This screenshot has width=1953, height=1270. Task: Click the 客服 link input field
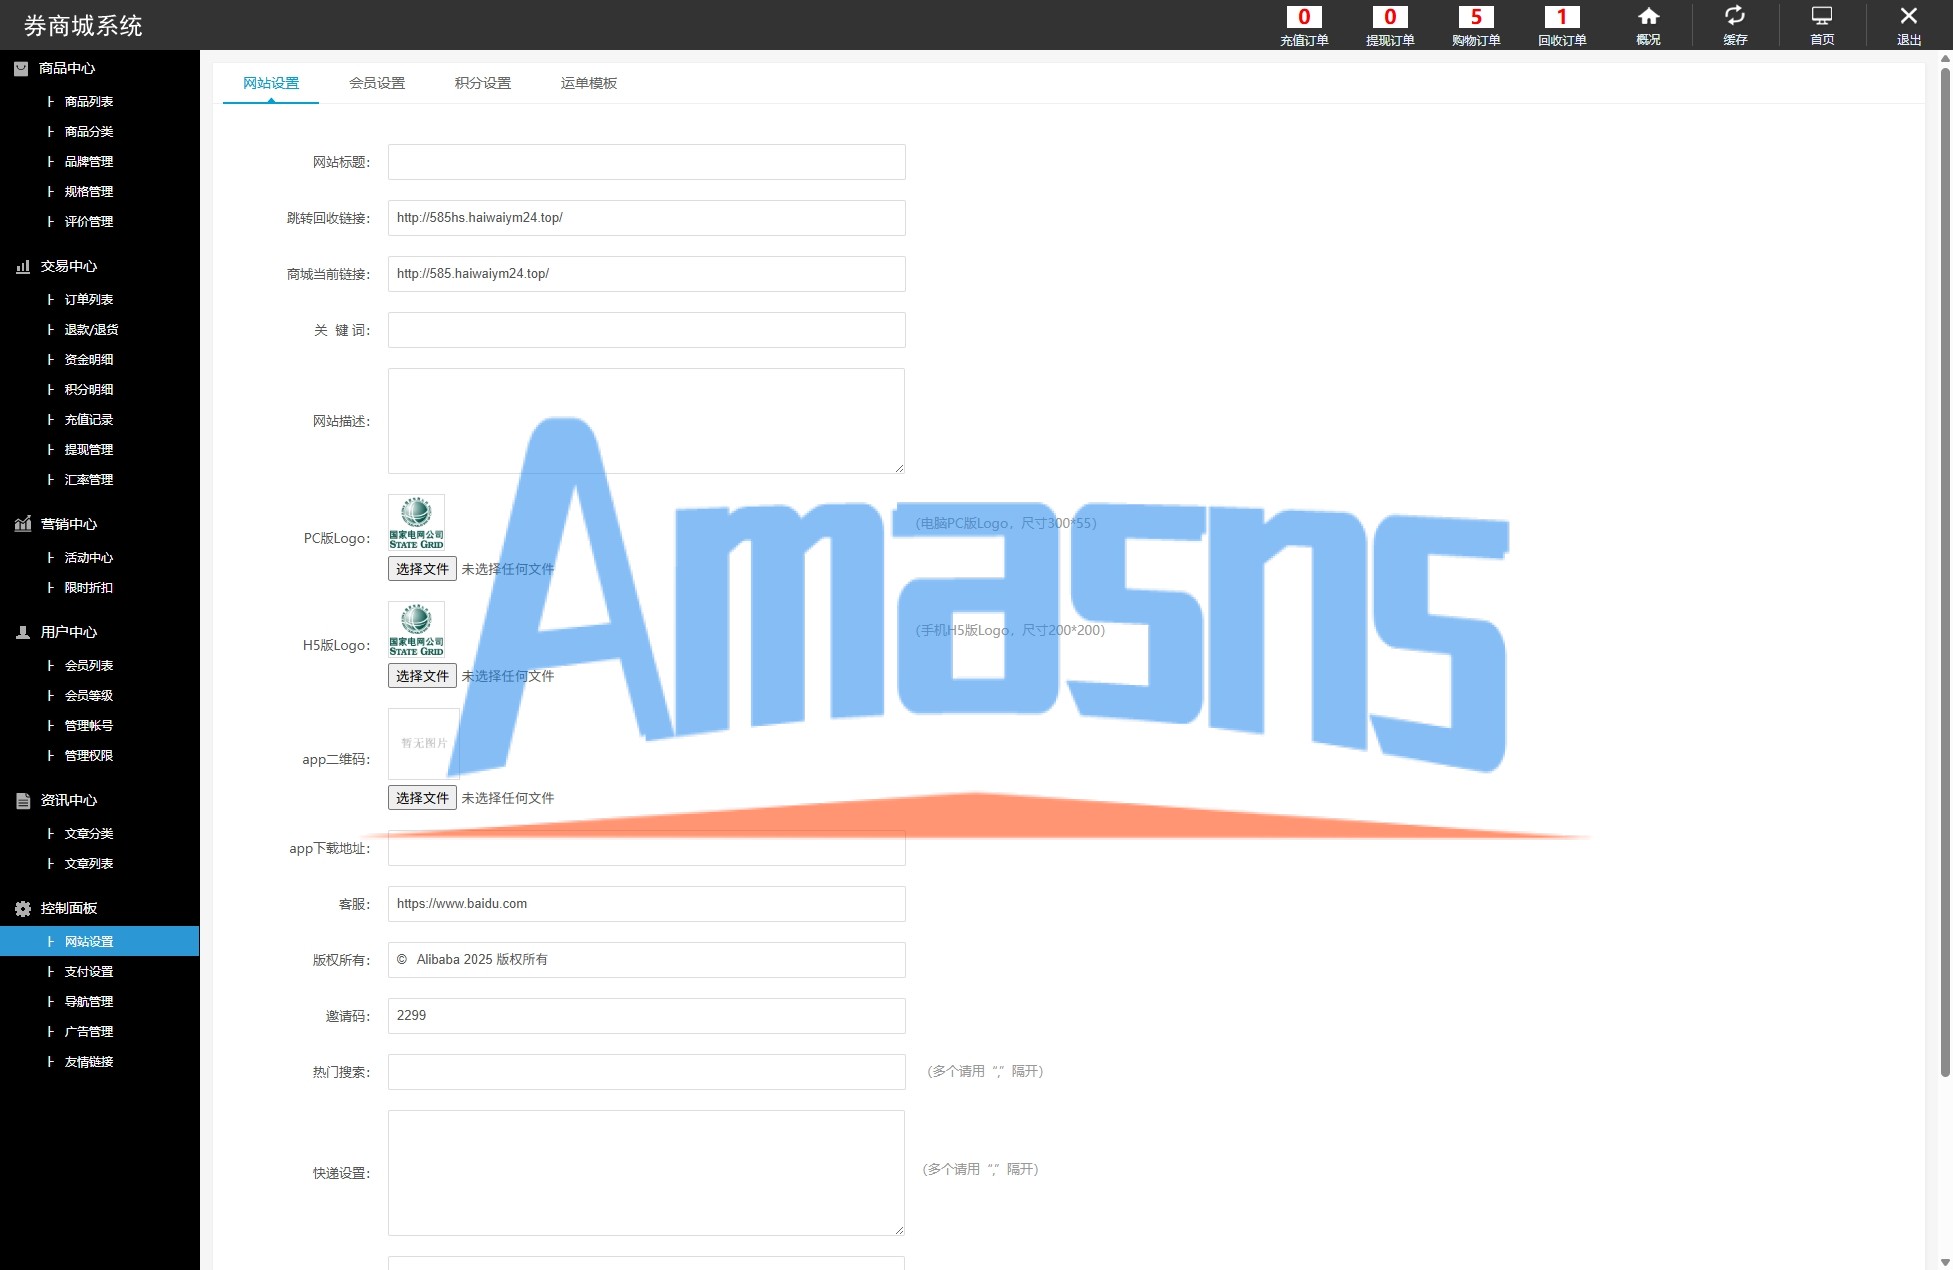point(647,904)
